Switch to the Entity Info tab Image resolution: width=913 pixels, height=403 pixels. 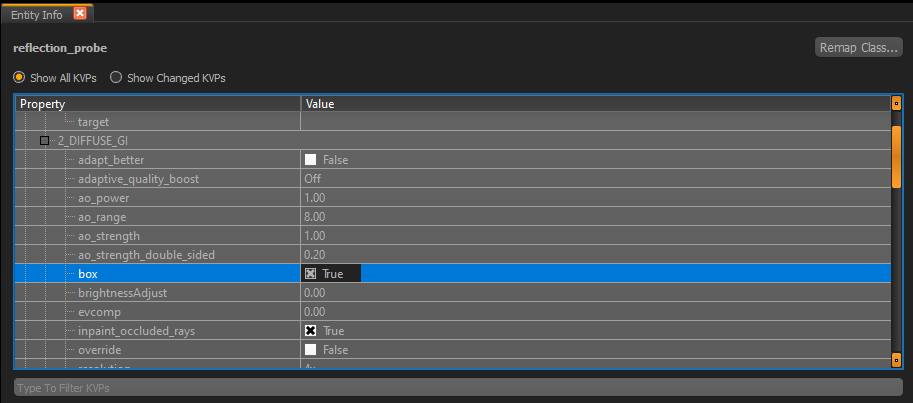click(36, 15)
